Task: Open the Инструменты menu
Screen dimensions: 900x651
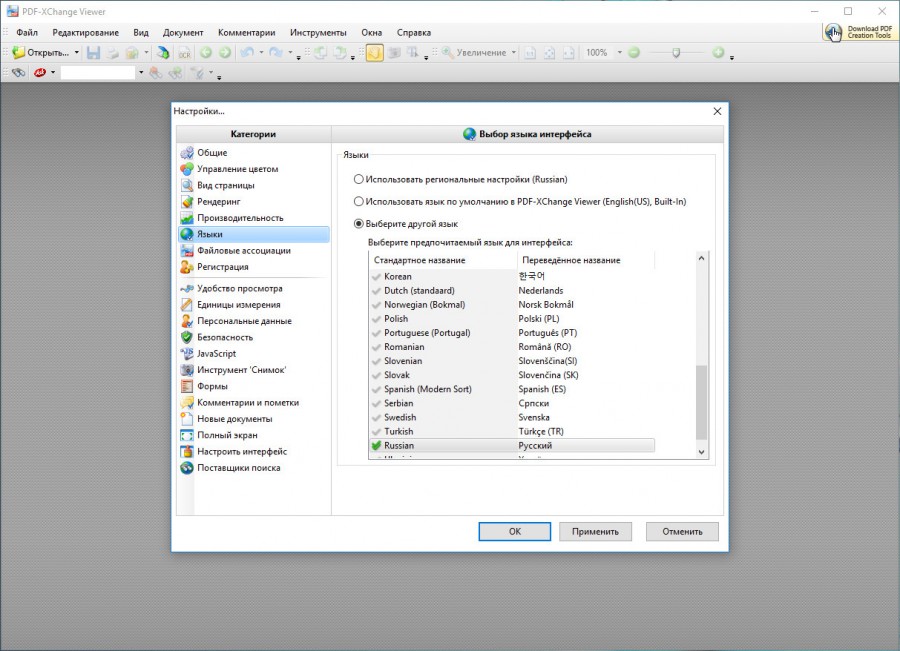Action: [x=318, y=33]
